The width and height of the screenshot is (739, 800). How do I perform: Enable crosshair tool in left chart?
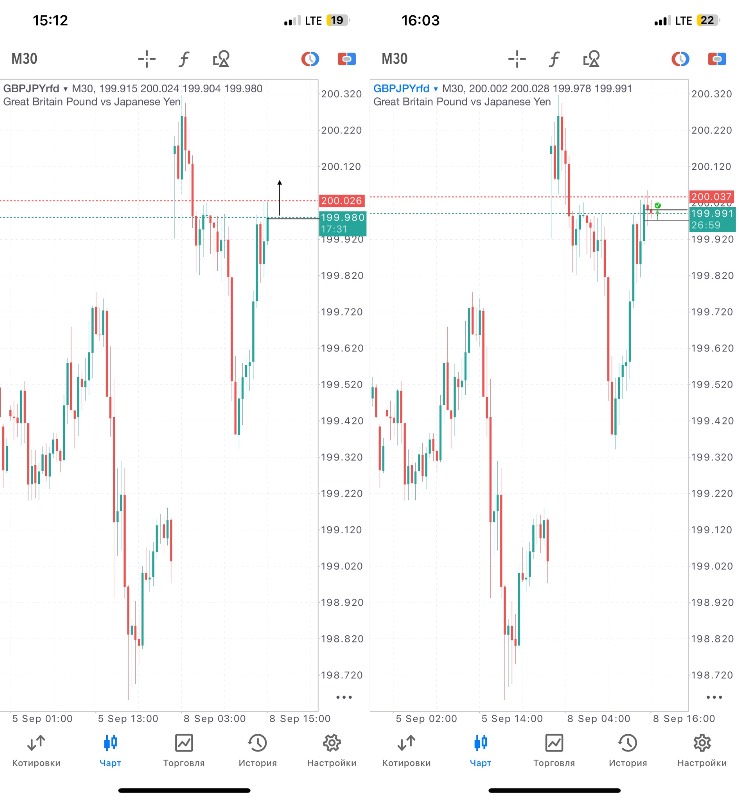tap(147, 59)
